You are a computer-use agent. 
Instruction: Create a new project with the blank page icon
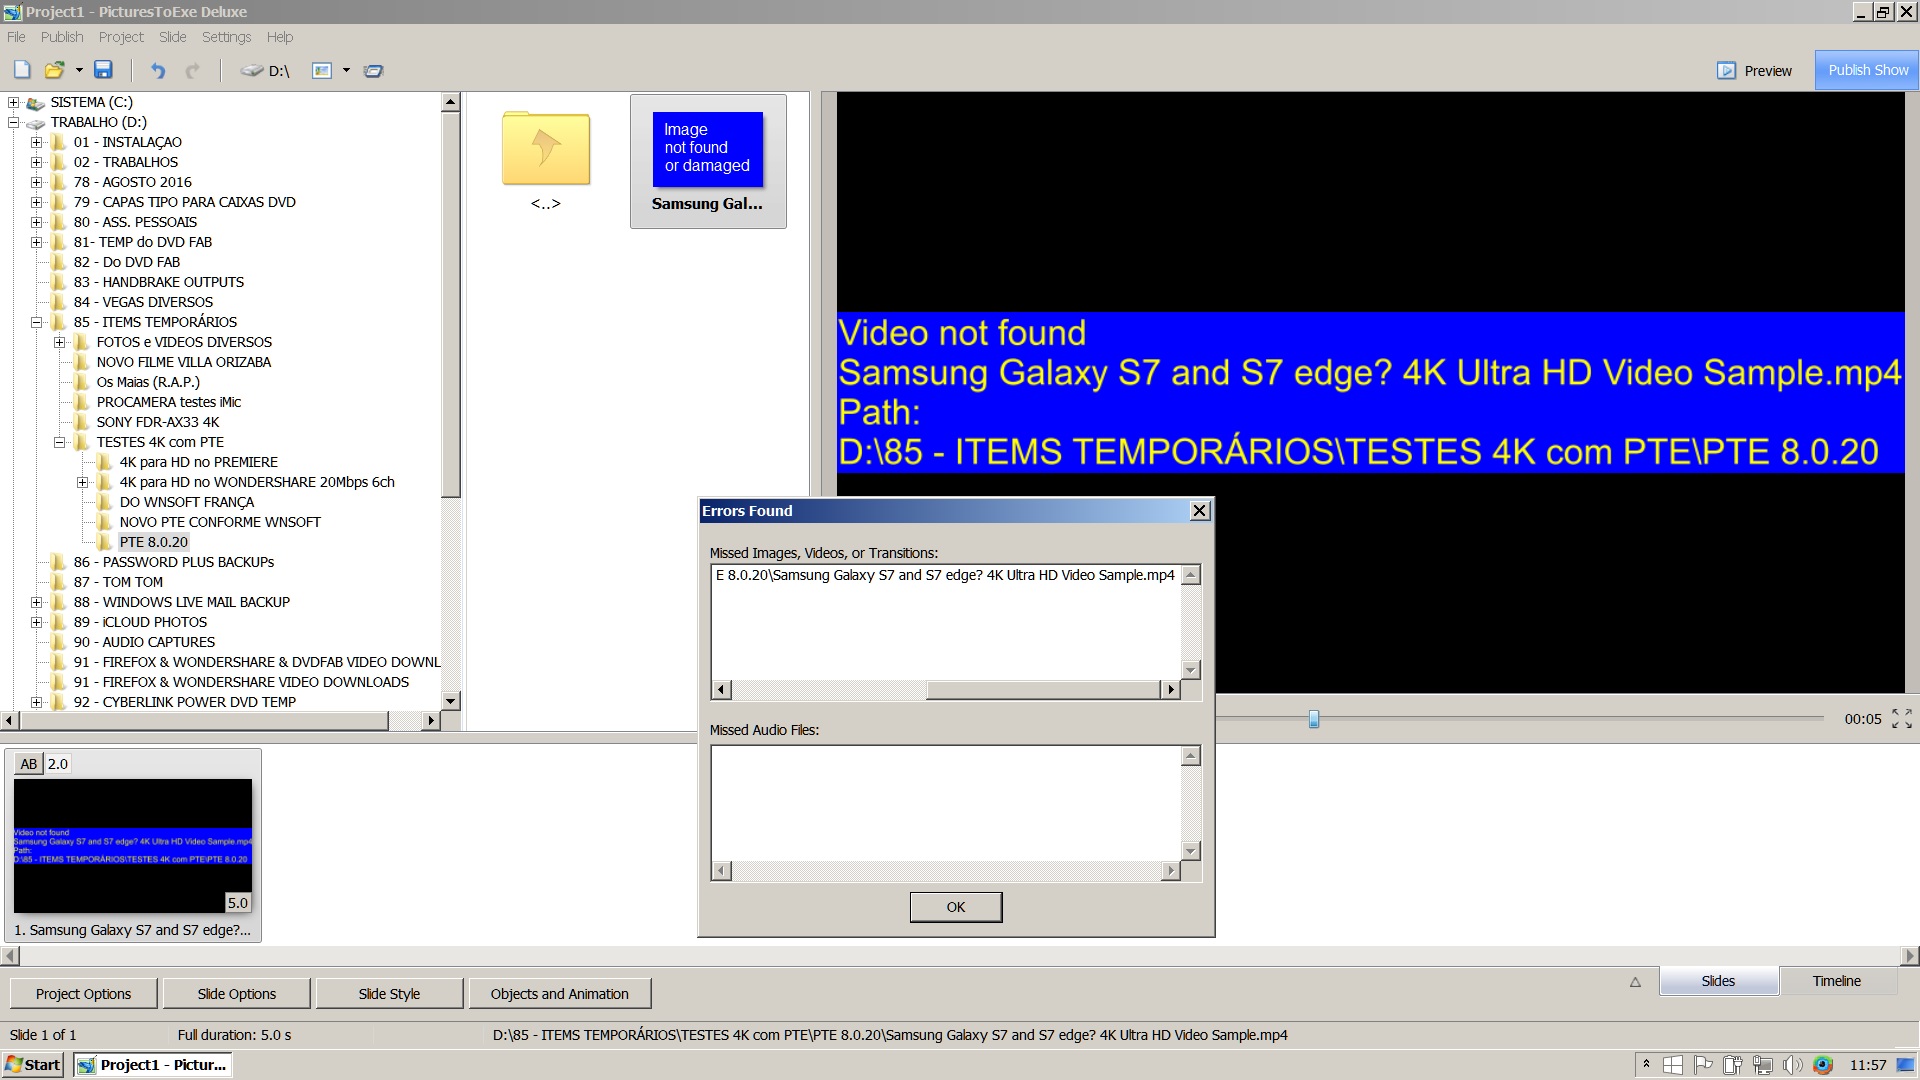[22, 70]
